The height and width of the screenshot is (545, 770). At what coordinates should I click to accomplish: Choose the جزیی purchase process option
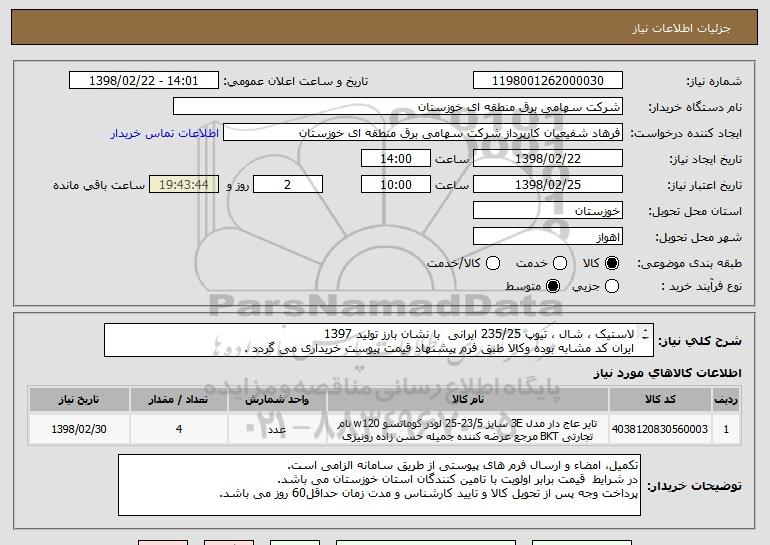(x=612, y=286)
